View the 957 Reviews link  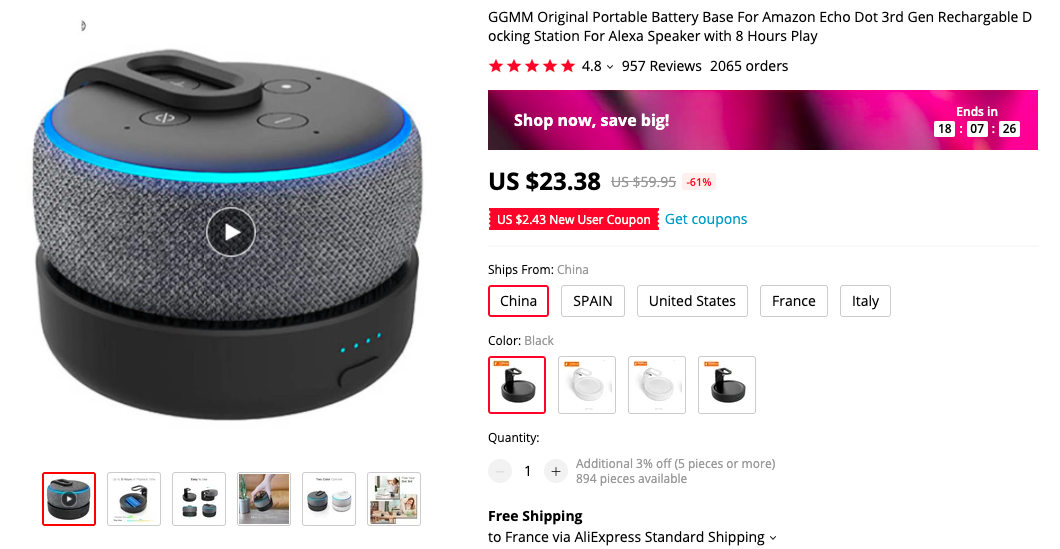point(662,66)
